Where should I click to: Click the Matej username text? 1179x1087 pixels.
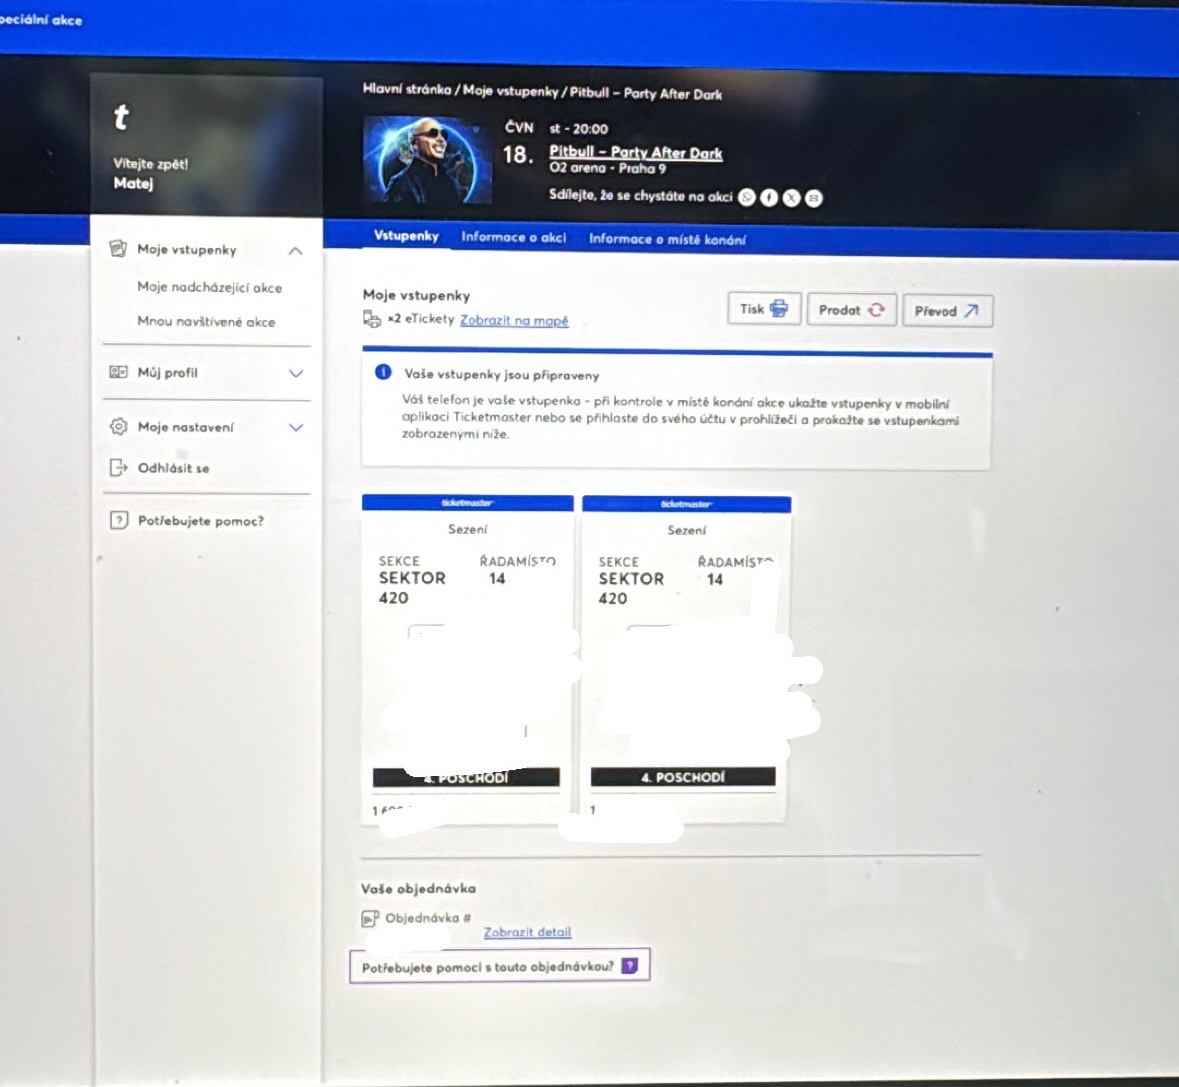click(133, 183)
